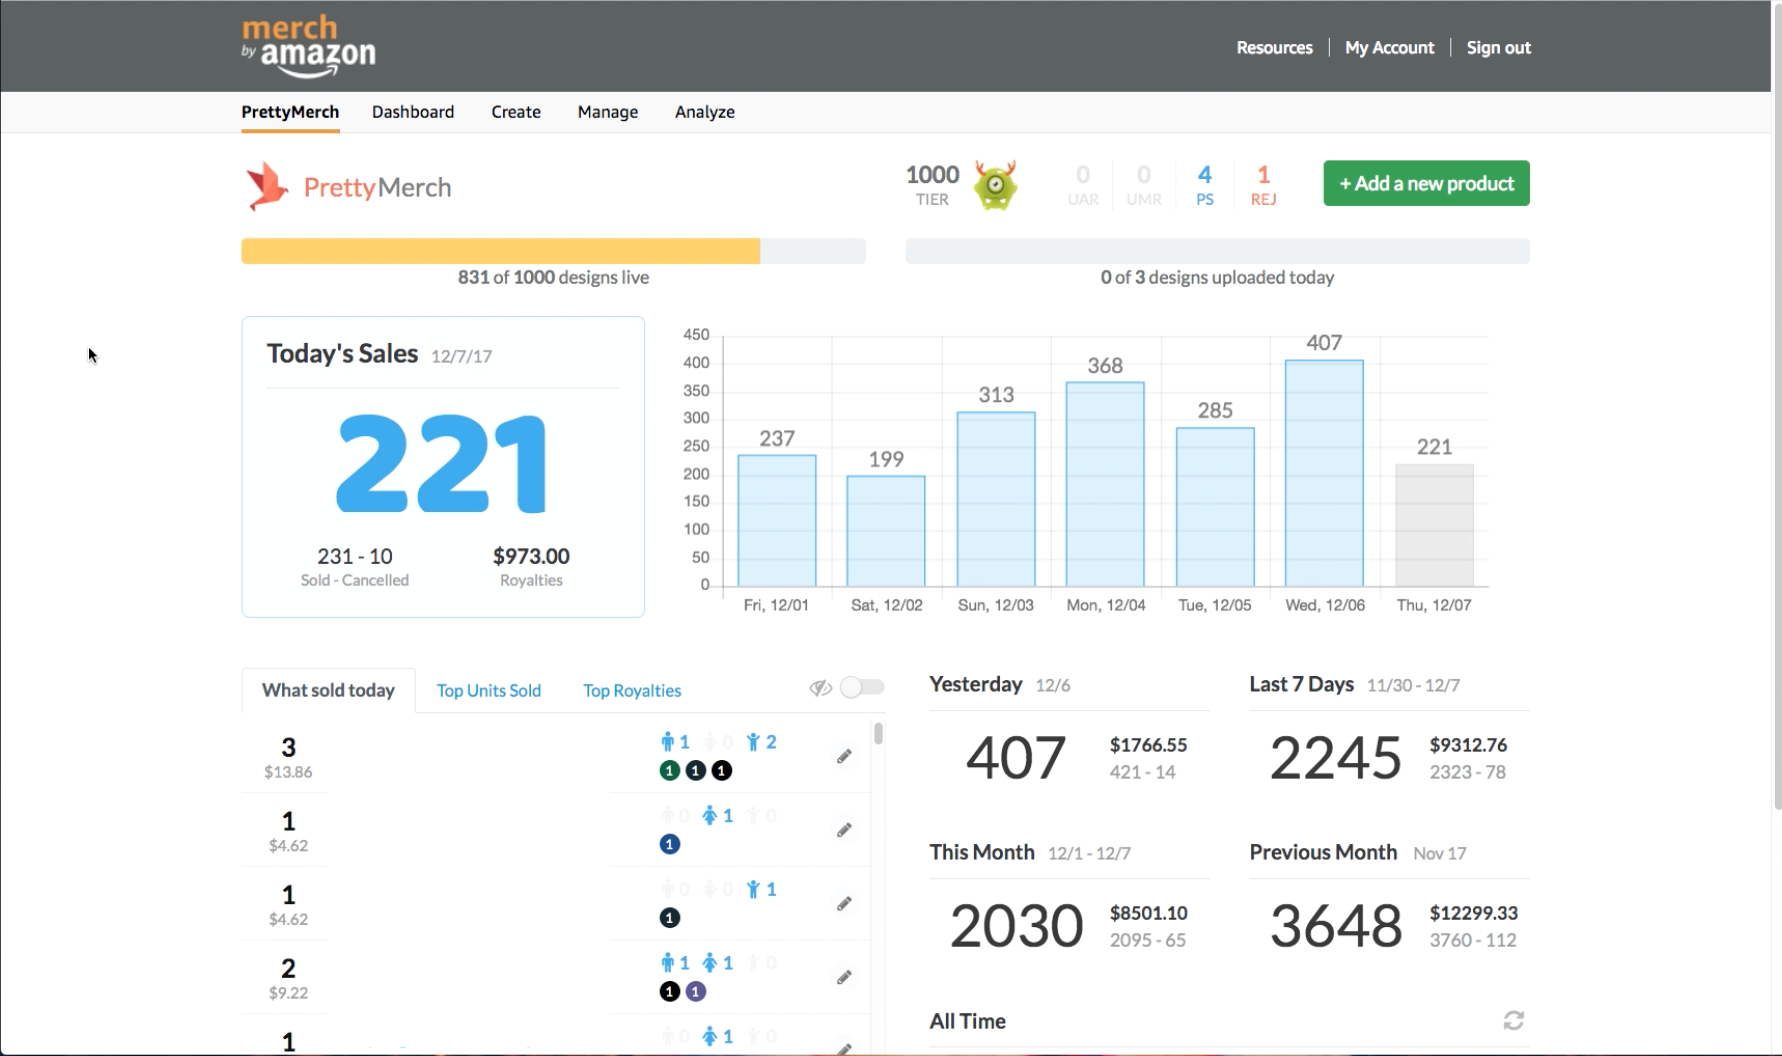Screen dimensions: 1782x1056
Task: Click green color dot in $13.86 row
Action: point(670,770)
